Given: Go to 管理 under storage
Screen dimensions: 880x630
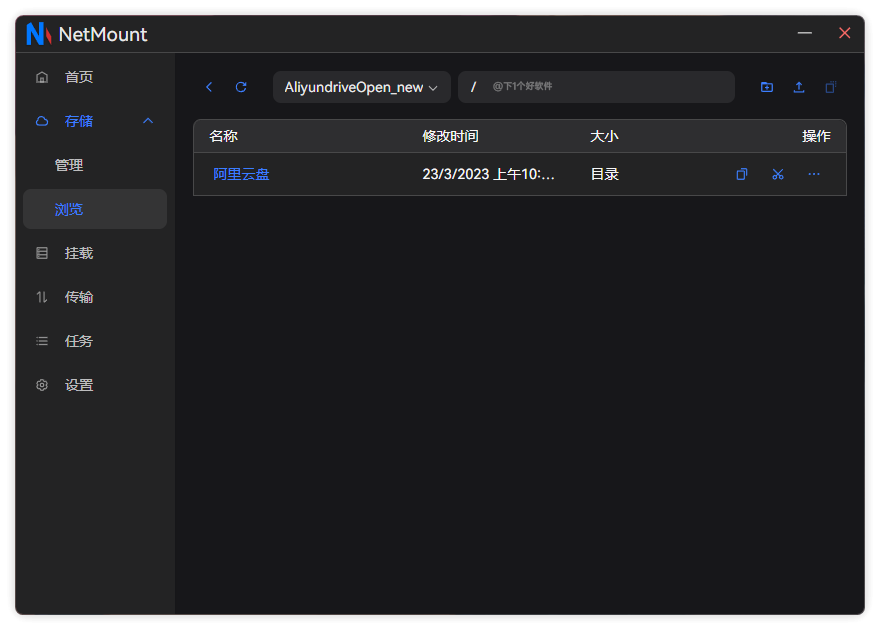Looking at the screenshot, I should tap(69, 165).
